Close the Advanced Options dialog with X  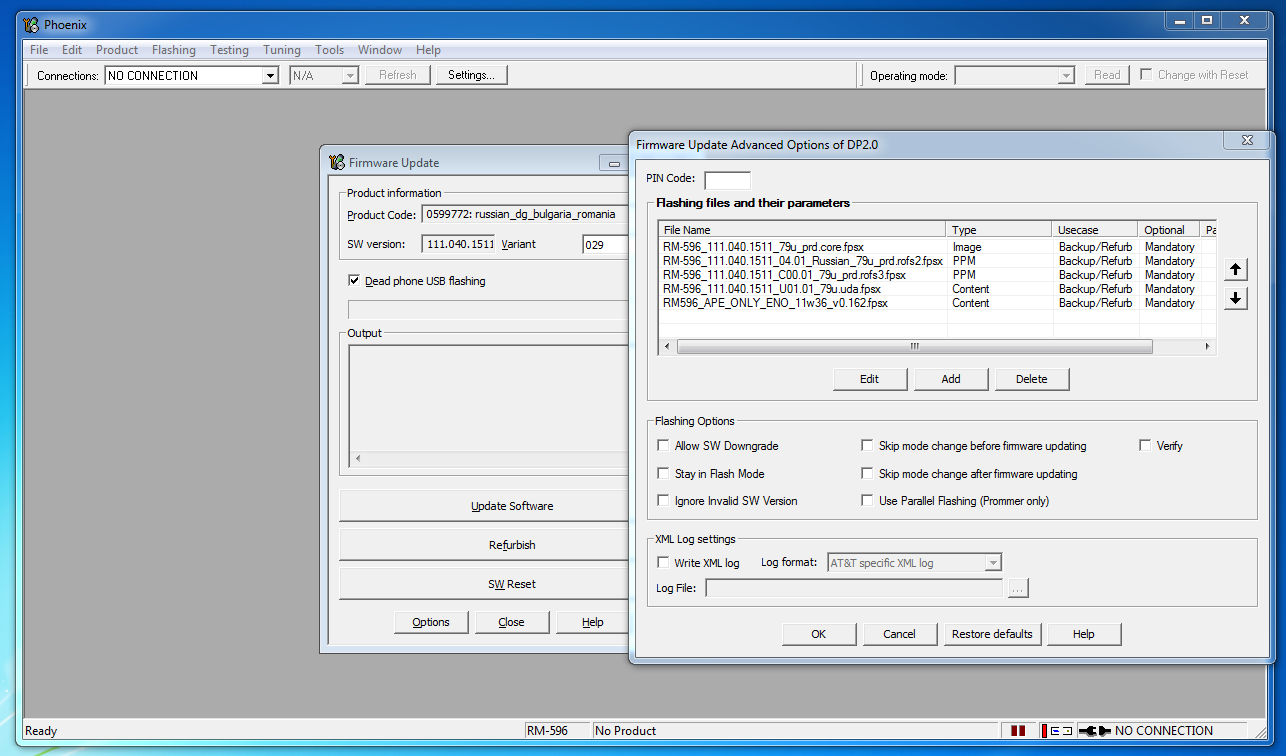pos(1247,141)
